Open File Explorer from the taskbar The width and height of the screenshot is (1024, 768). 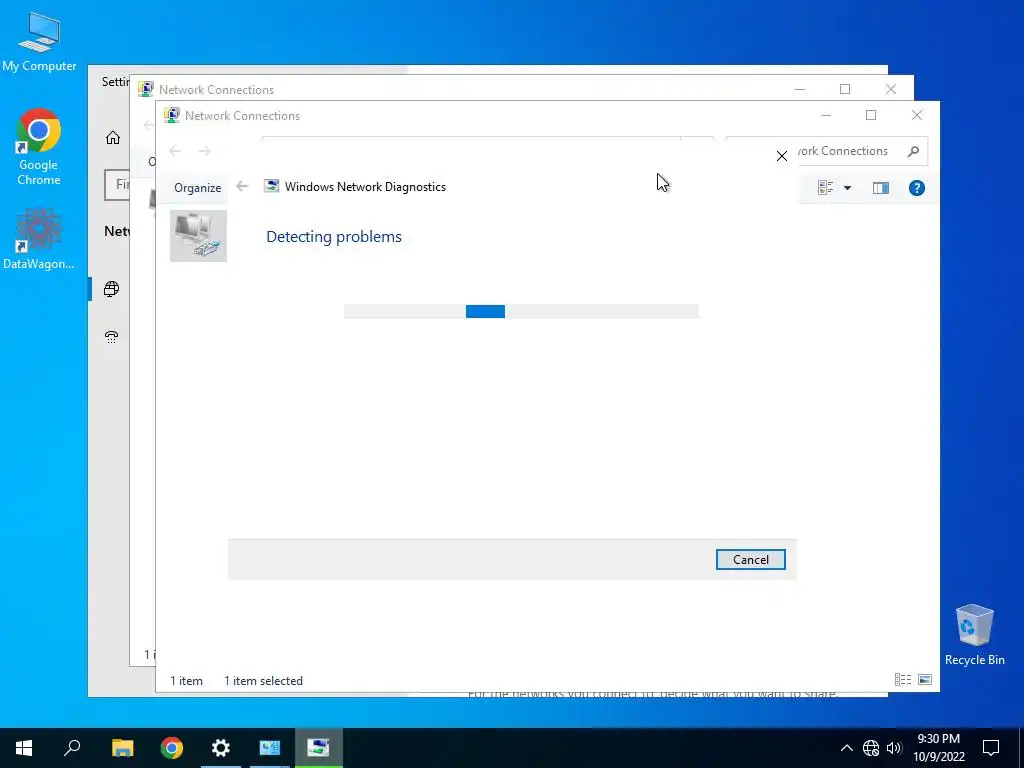pos(122,748)
